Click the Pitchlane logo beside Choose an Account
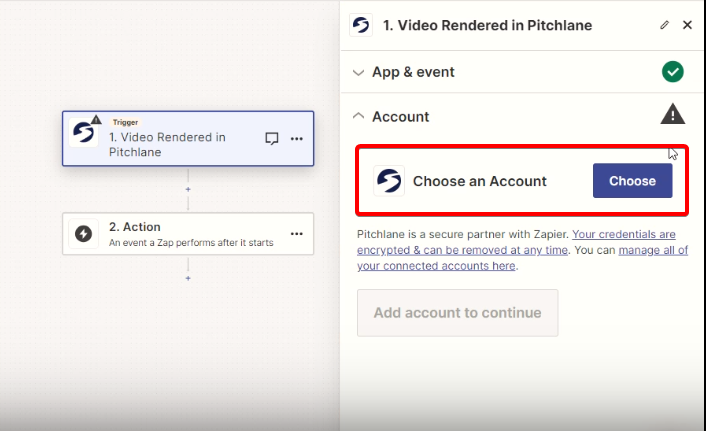Screen dimensions: 706x431 [389, 181]
